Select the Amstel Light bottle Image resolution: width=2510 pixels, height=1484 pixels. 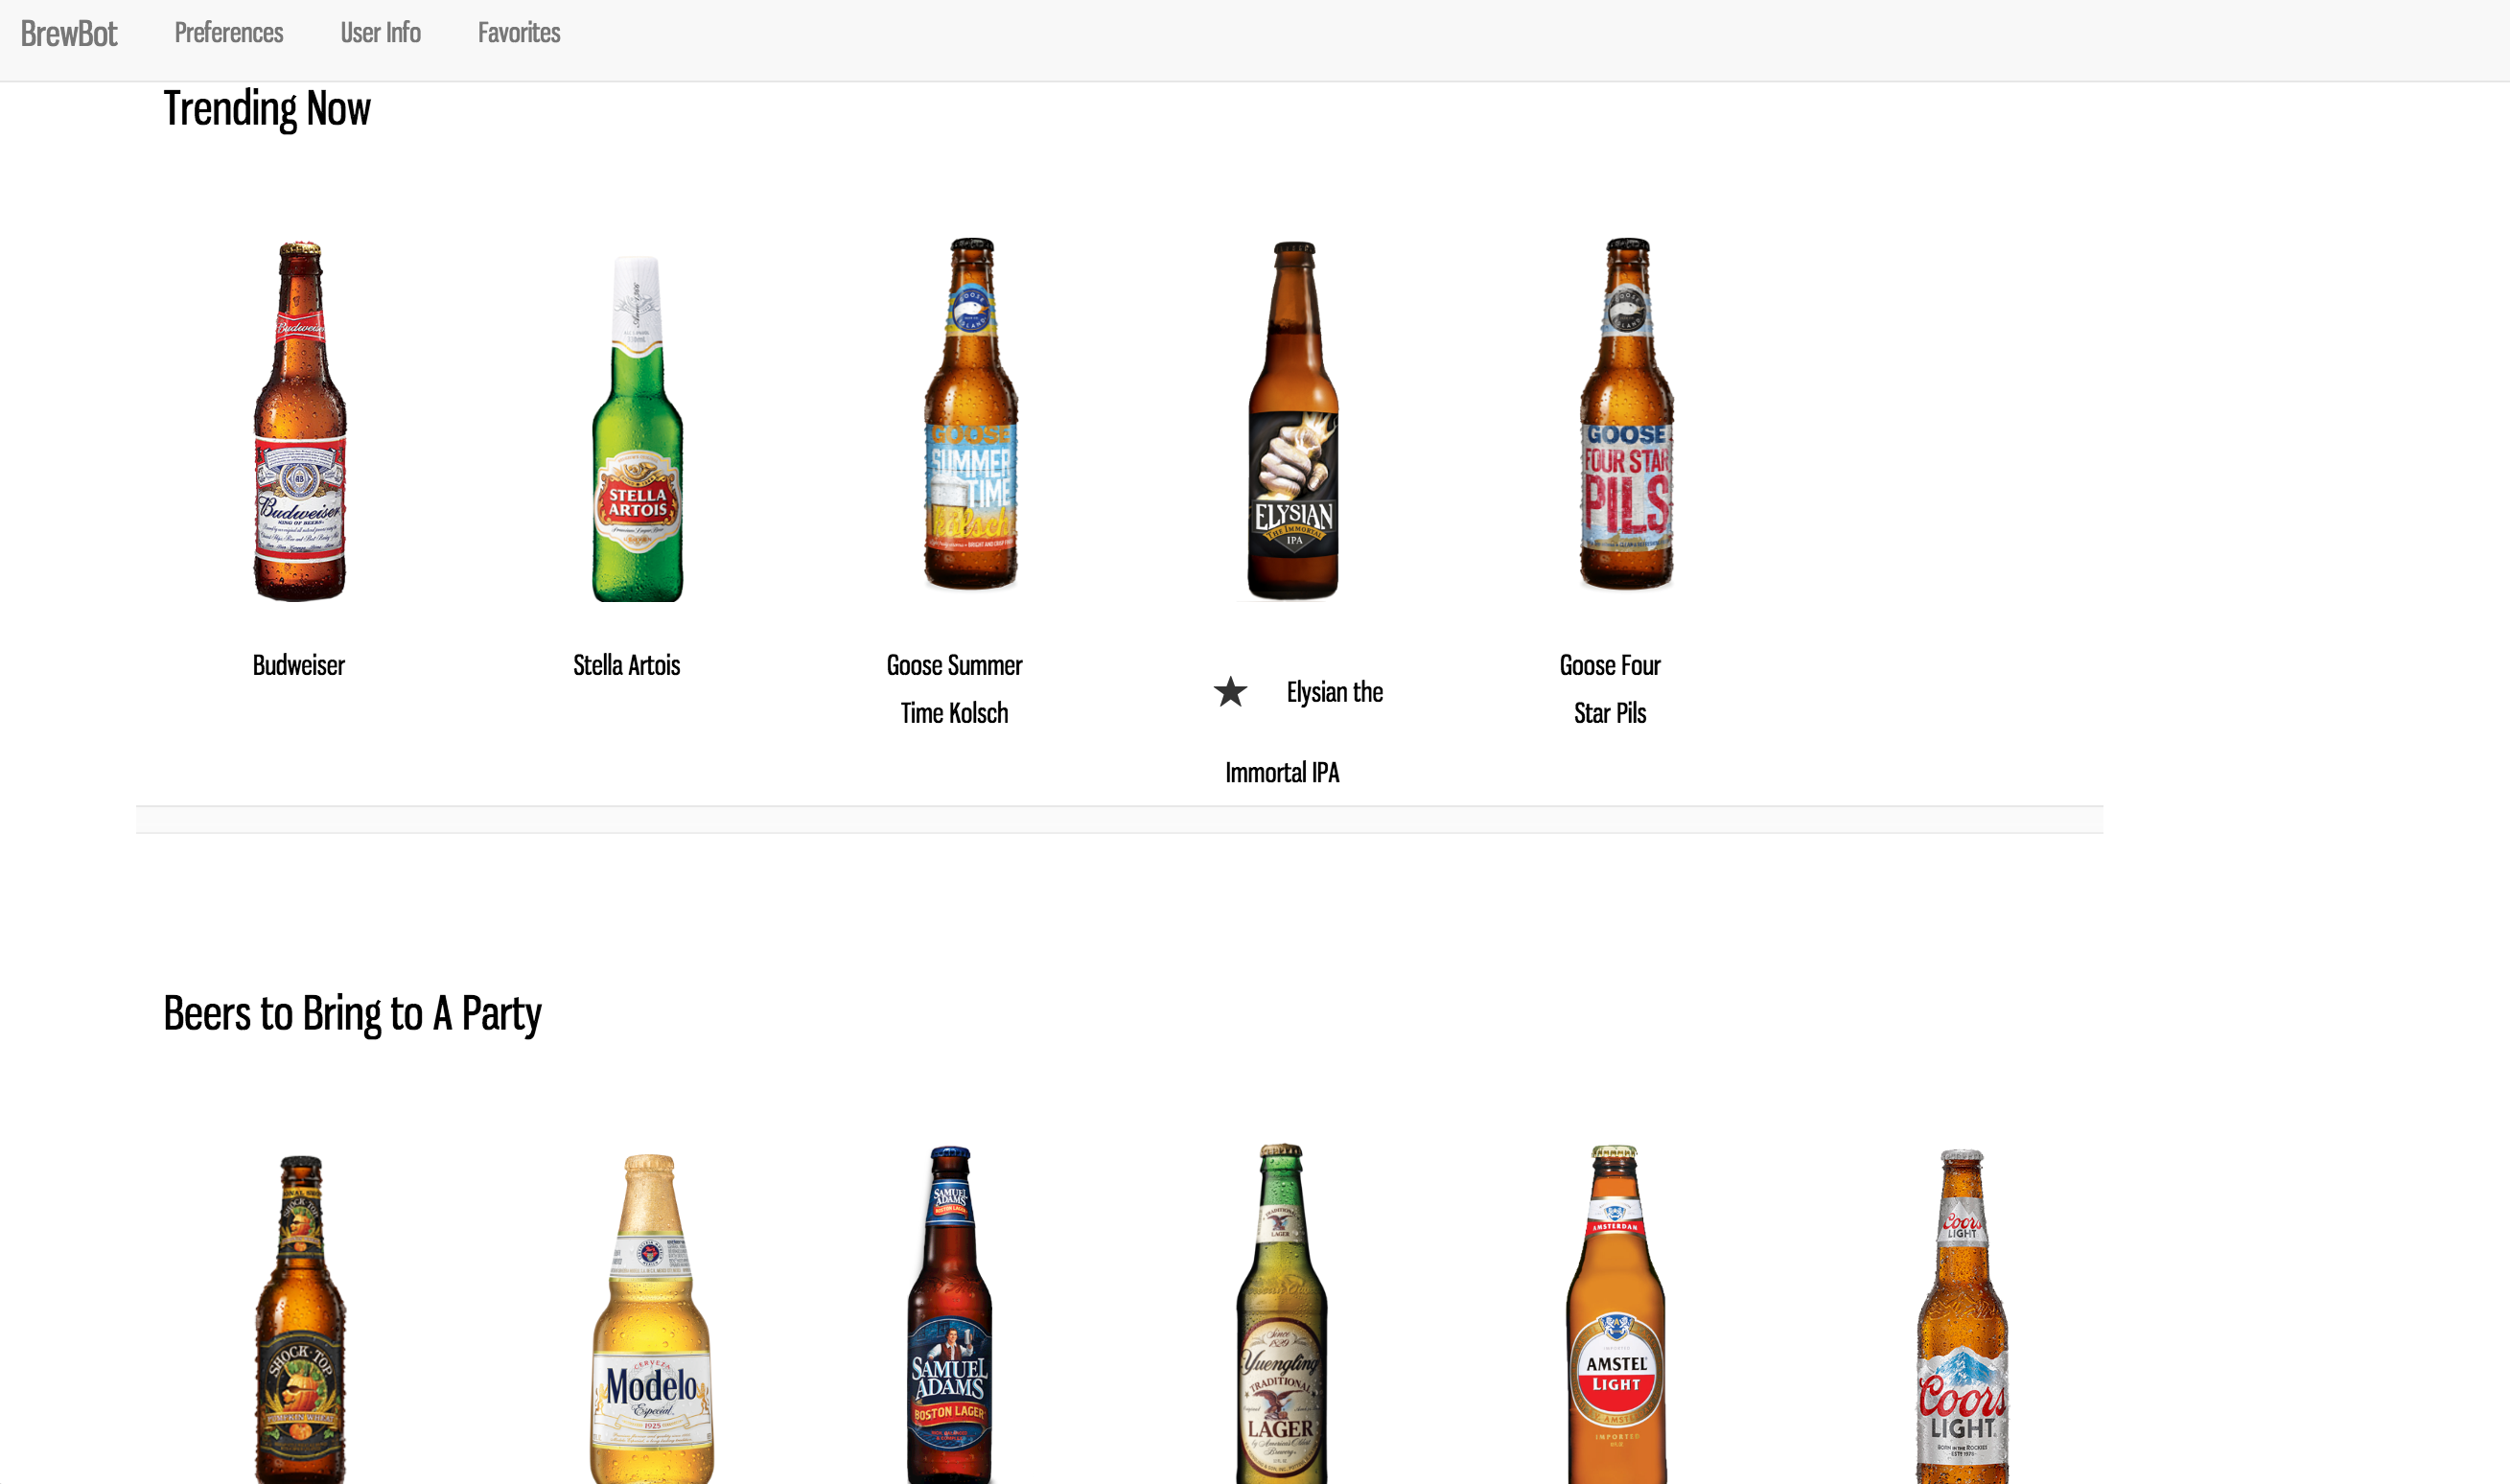pos(1615,1315)
